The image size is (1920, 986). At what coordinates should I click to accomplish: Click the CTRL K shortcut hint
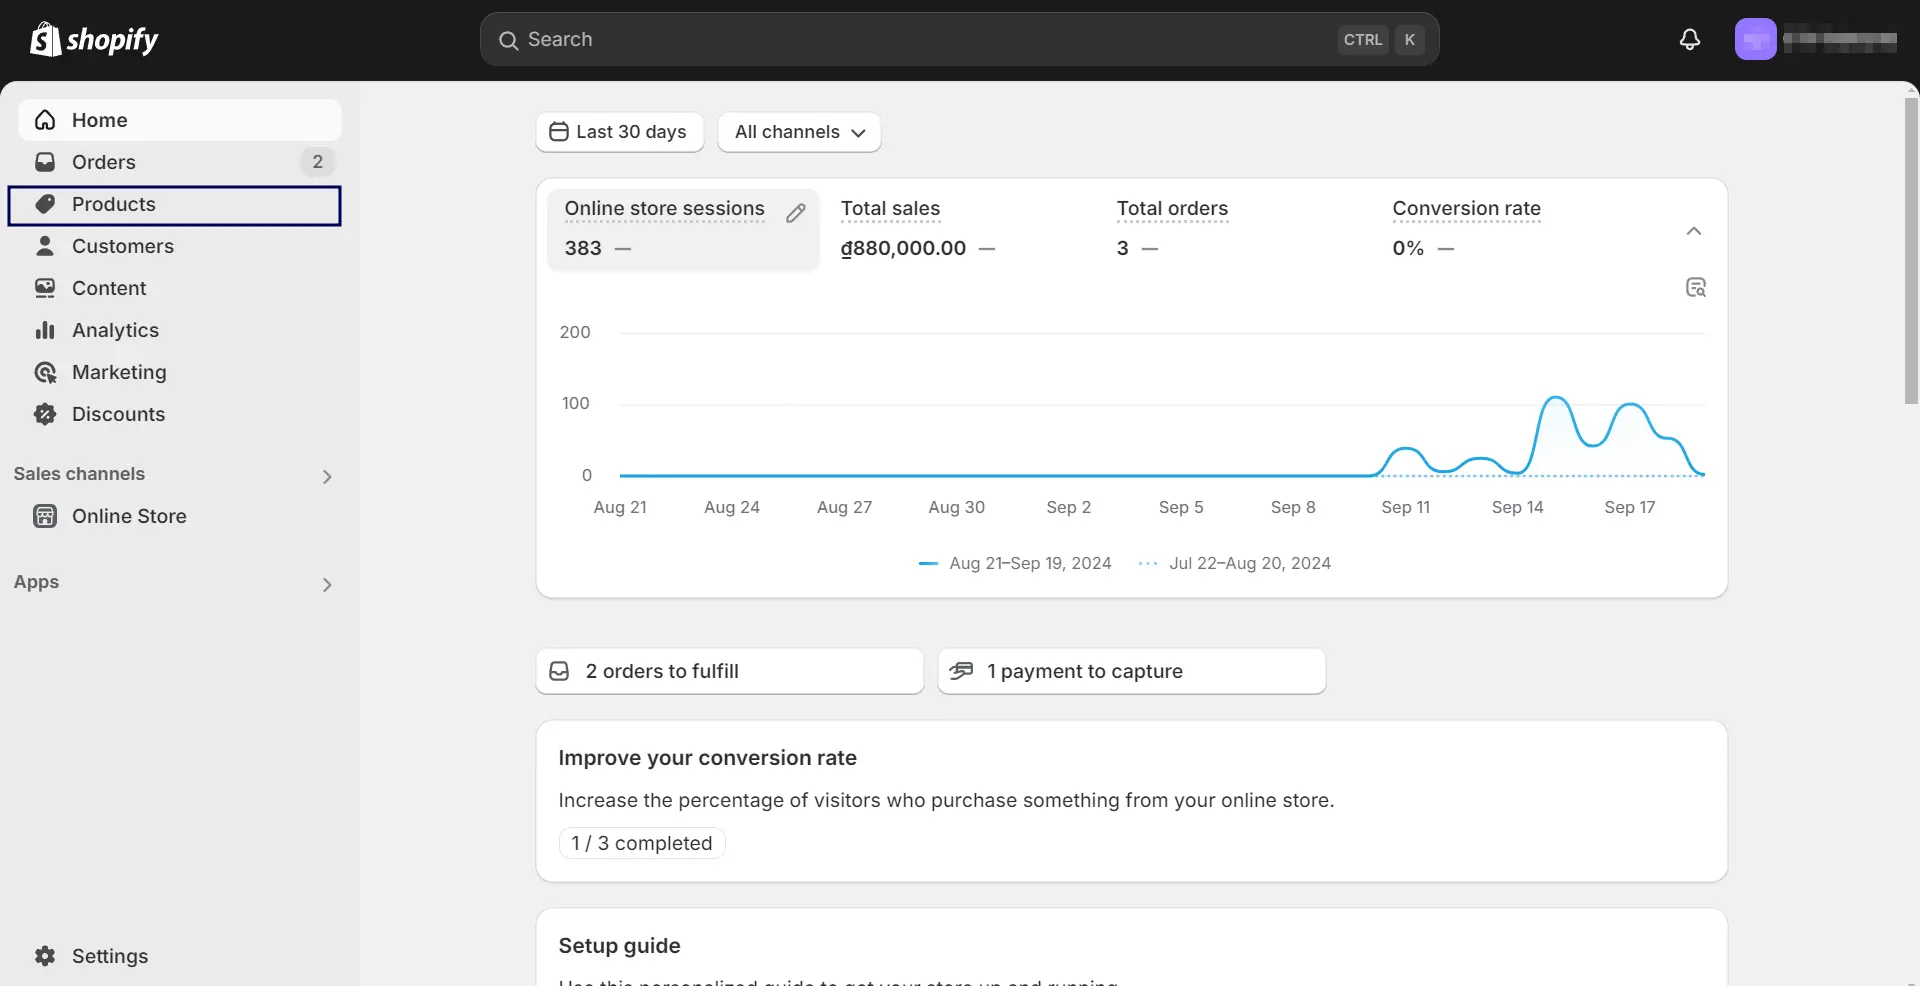pos(1381,40)
